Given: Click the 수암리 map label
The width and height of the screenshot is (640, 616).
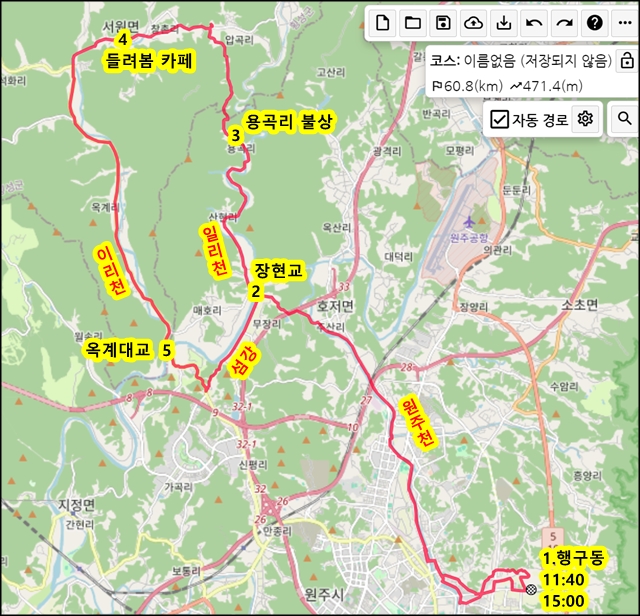Looking at the screenshot, I should pyautogui.click(x=564, y=386).
